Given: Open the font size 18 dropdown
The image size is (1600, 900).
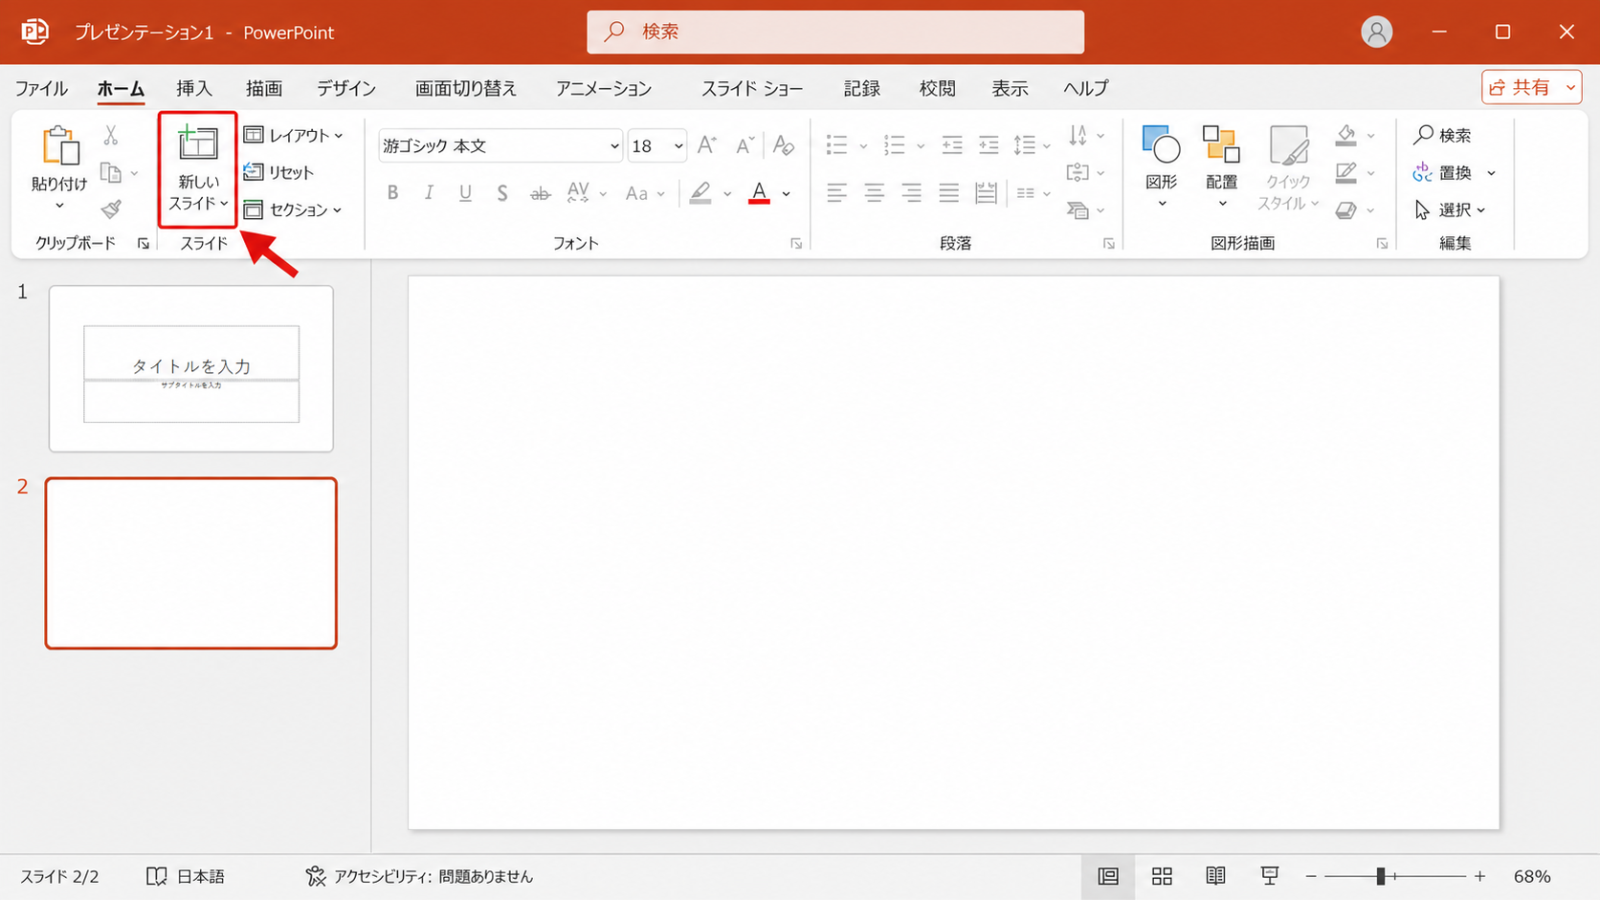Looking at the screenshot, I should (x=678, y=146).
